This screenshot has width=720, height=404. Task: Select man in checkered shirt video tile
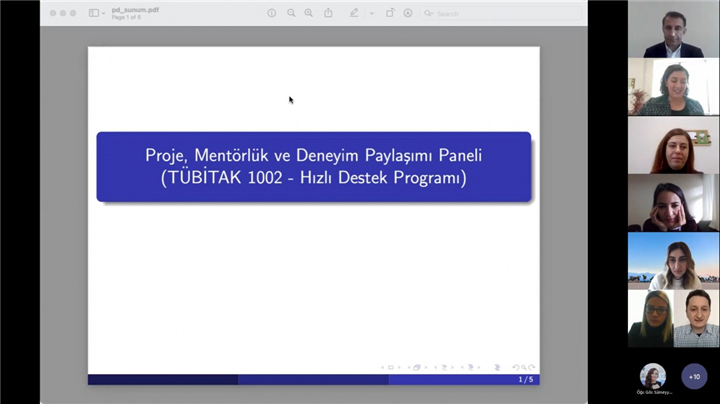(697, 319)
